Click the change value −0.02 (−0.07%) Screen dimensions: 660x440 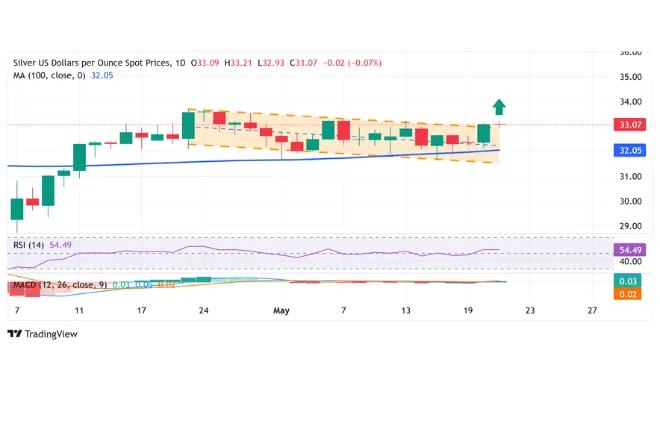(x=352, y=63)
